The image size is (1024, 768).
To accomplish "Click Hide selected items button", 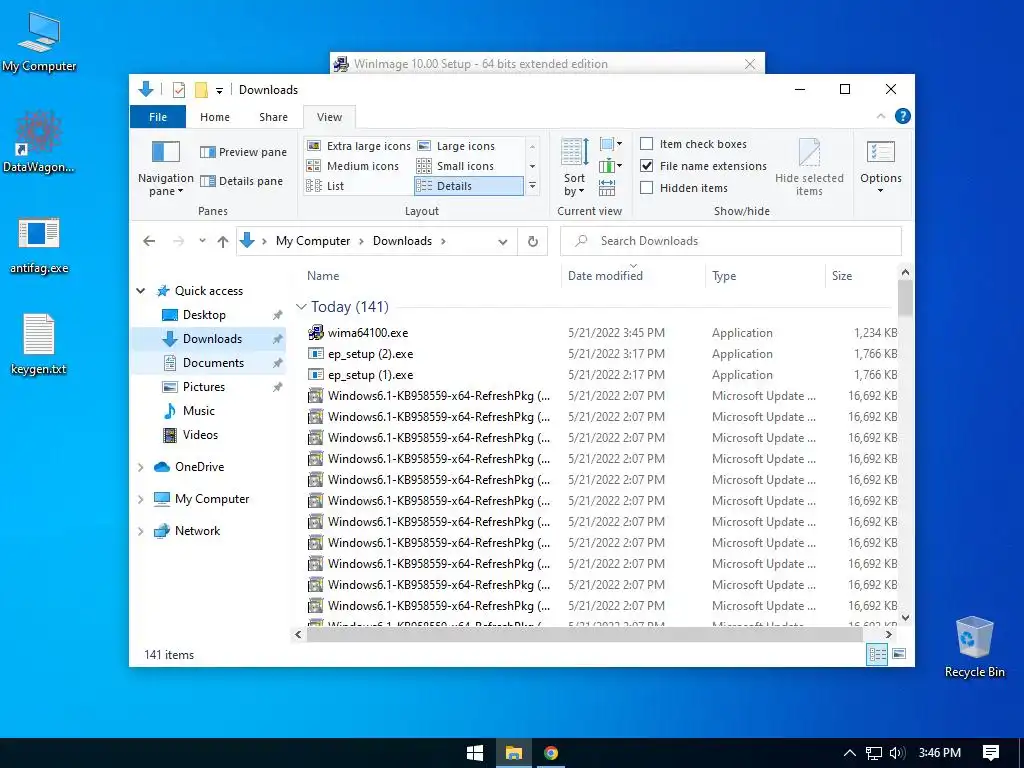I will click(x=809, y=167).
